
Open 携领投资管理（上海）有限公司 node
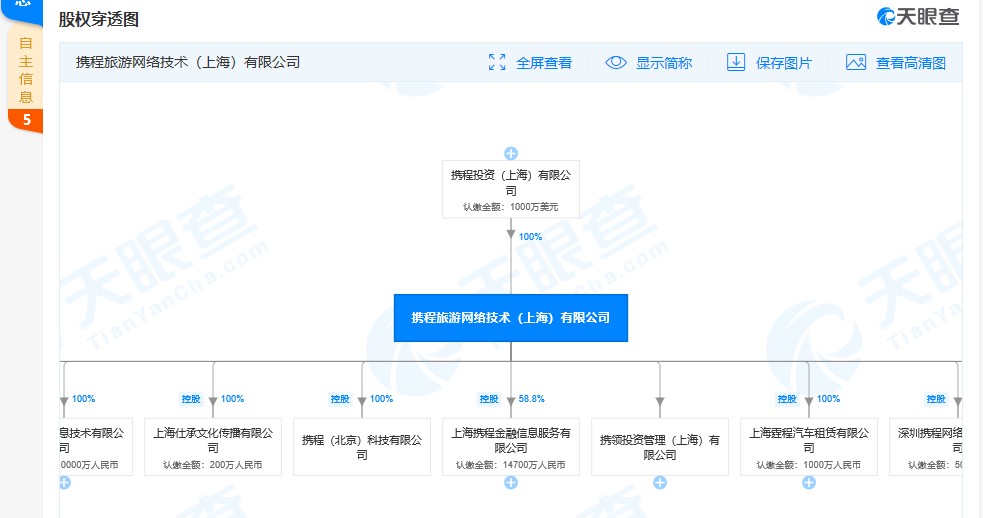(x=660, y=447)
